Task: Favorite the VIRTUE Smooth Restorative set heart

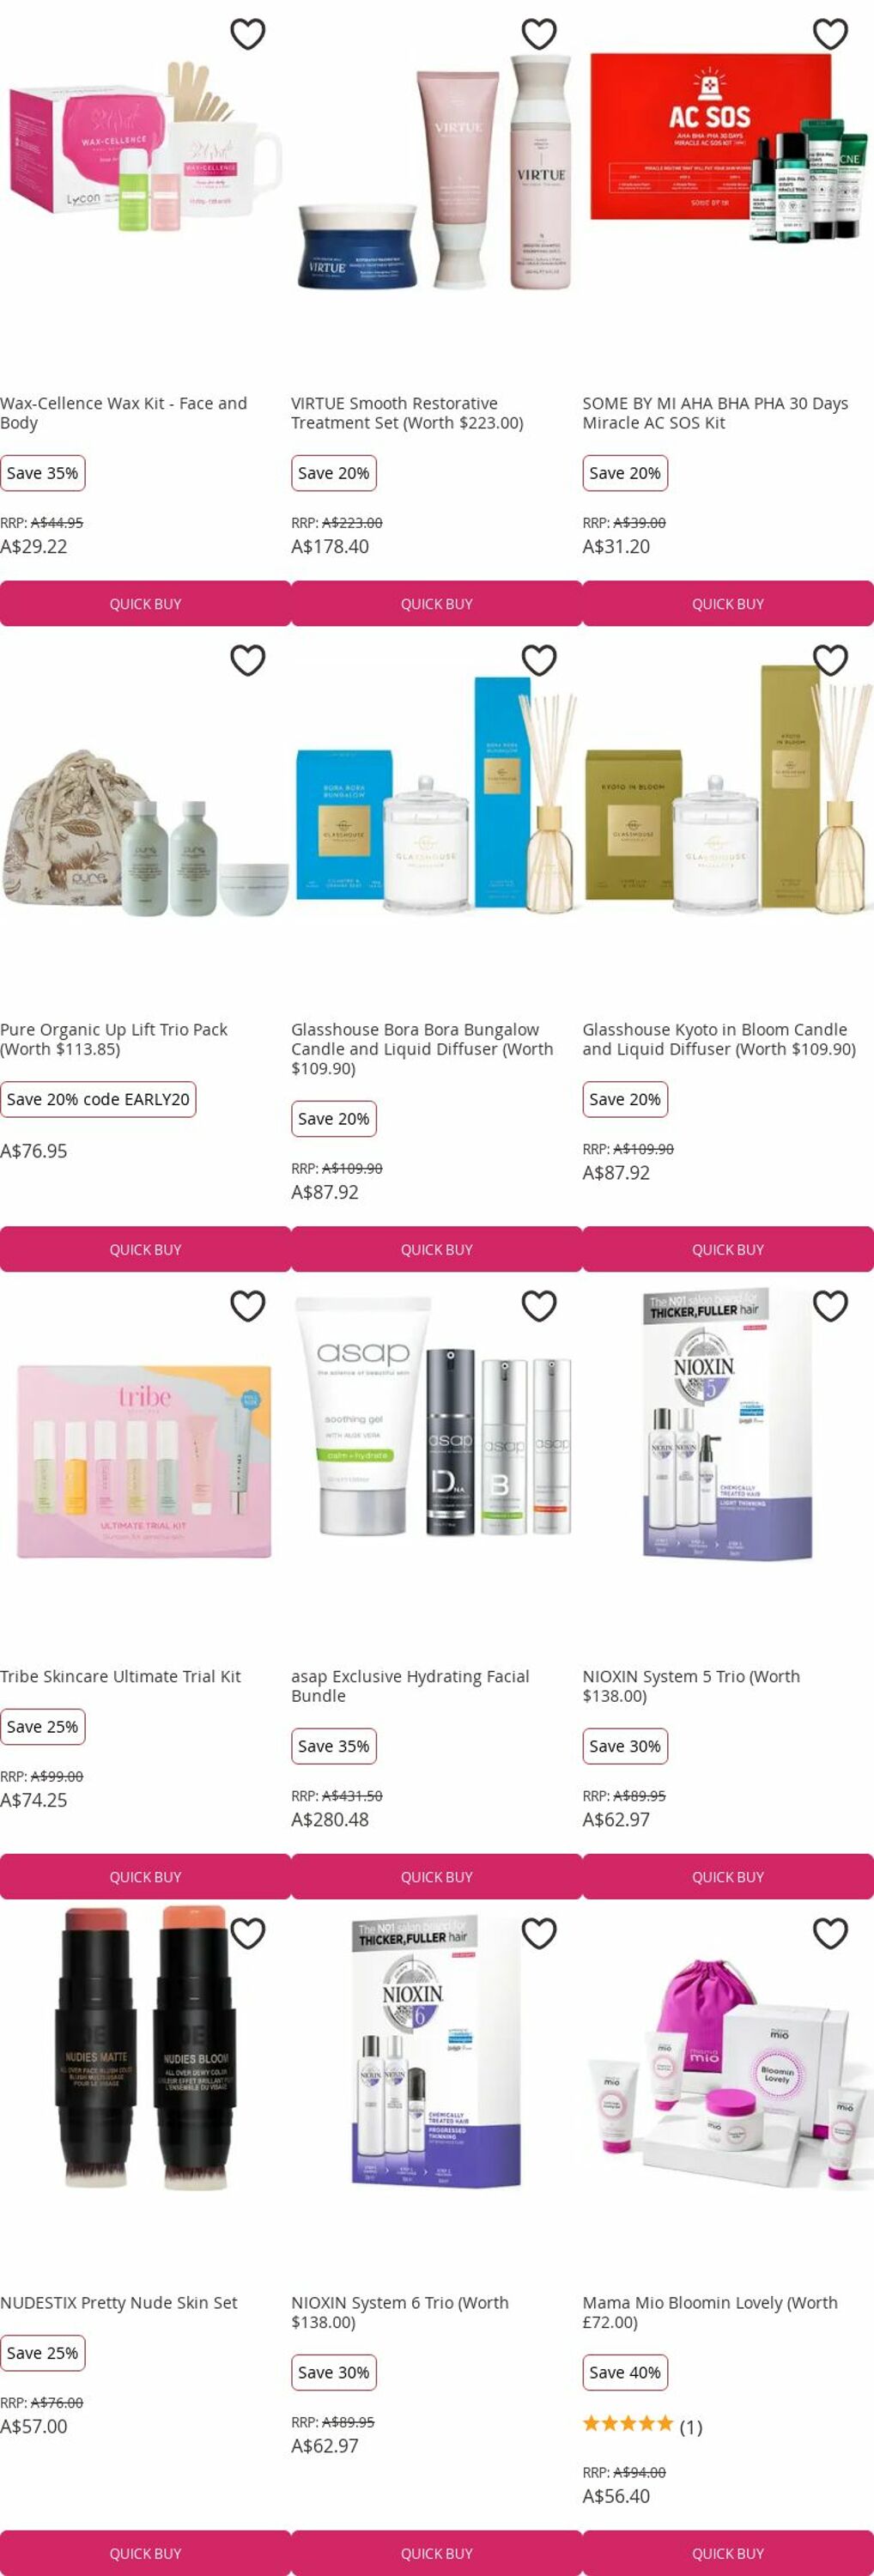Action: point(539,34)
